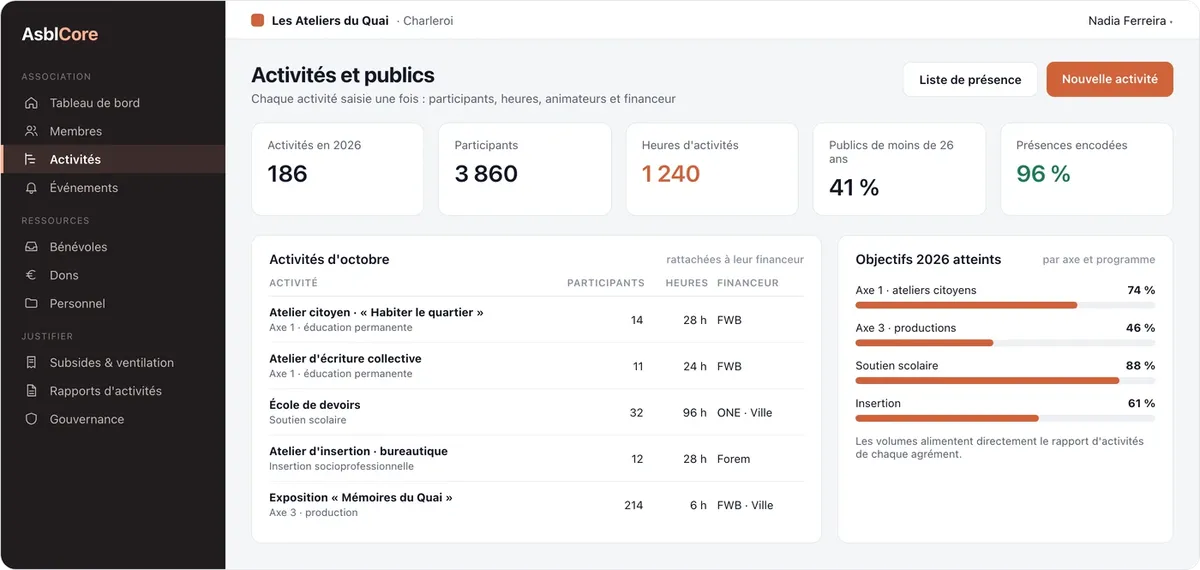Click the Subsides & ventilation document icon
The width and height of the screenshot is (1200, 570).
click(31, 363)
